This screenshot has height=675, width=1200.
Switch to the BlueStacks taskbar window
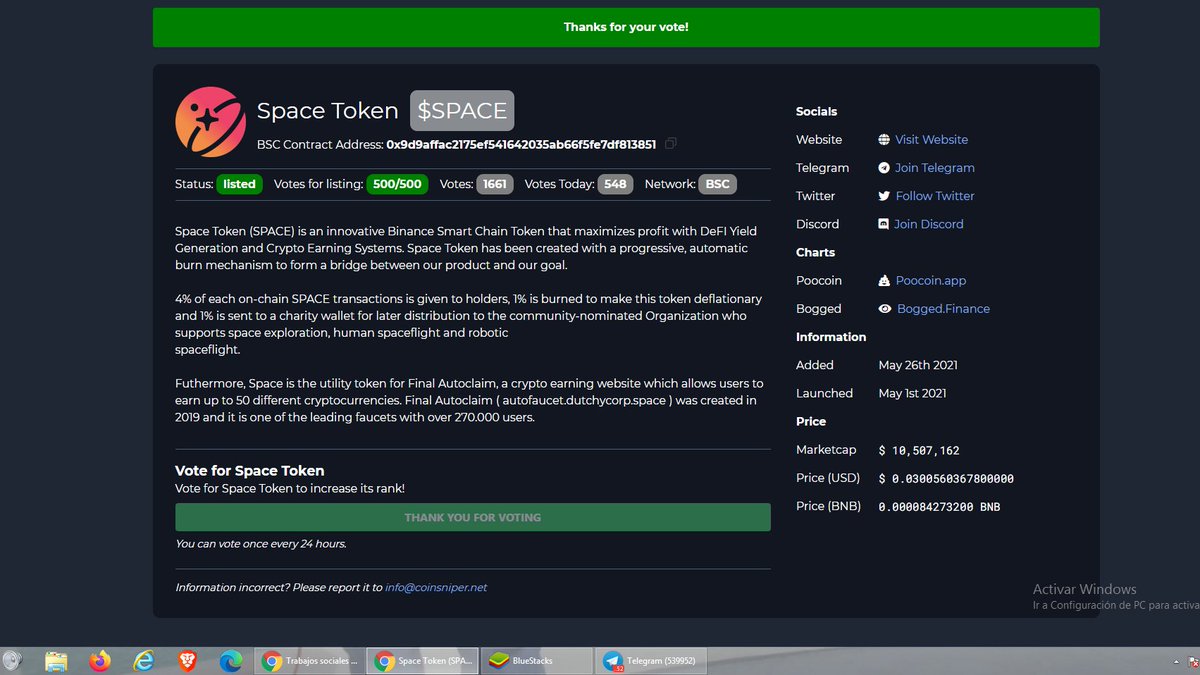click(536, 661)
